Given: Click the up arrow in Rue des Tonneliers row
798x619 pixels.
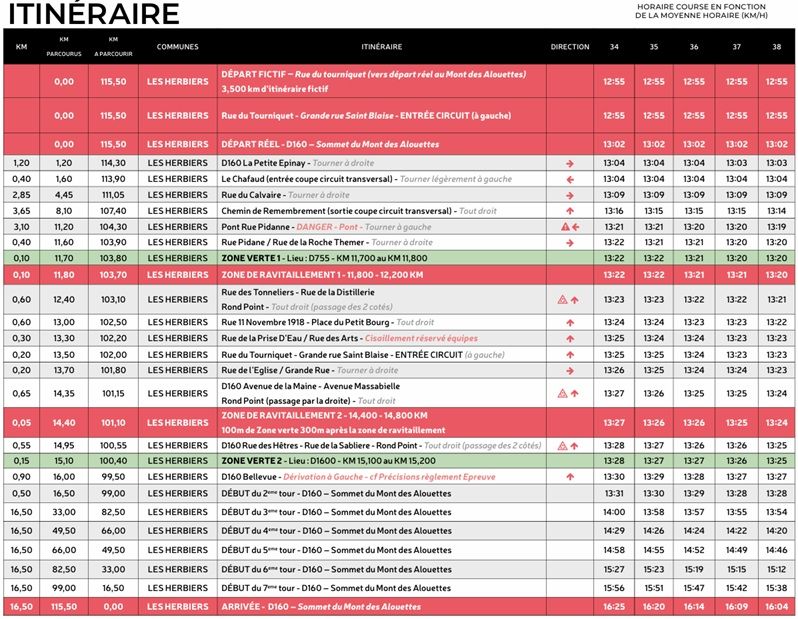Looking at the screenshot, I should (x=575, y=300).
